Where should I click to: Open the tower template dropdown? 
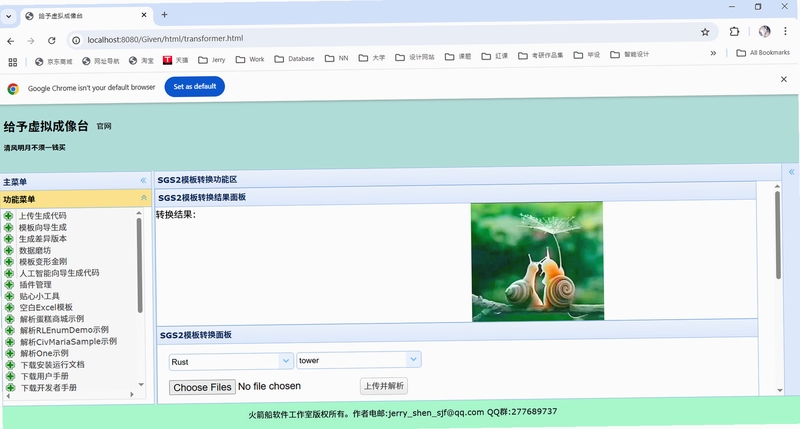pos(413,359)
